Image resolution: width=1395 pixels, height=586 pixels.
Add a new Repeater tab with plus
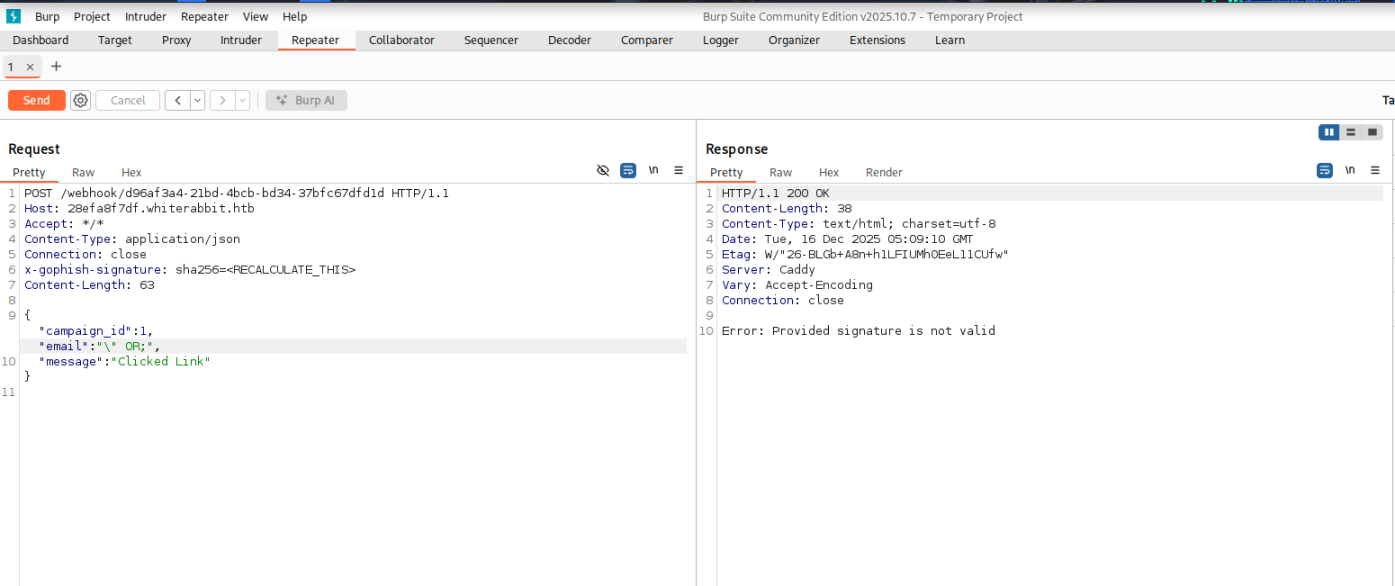click(x=56, y=67)
